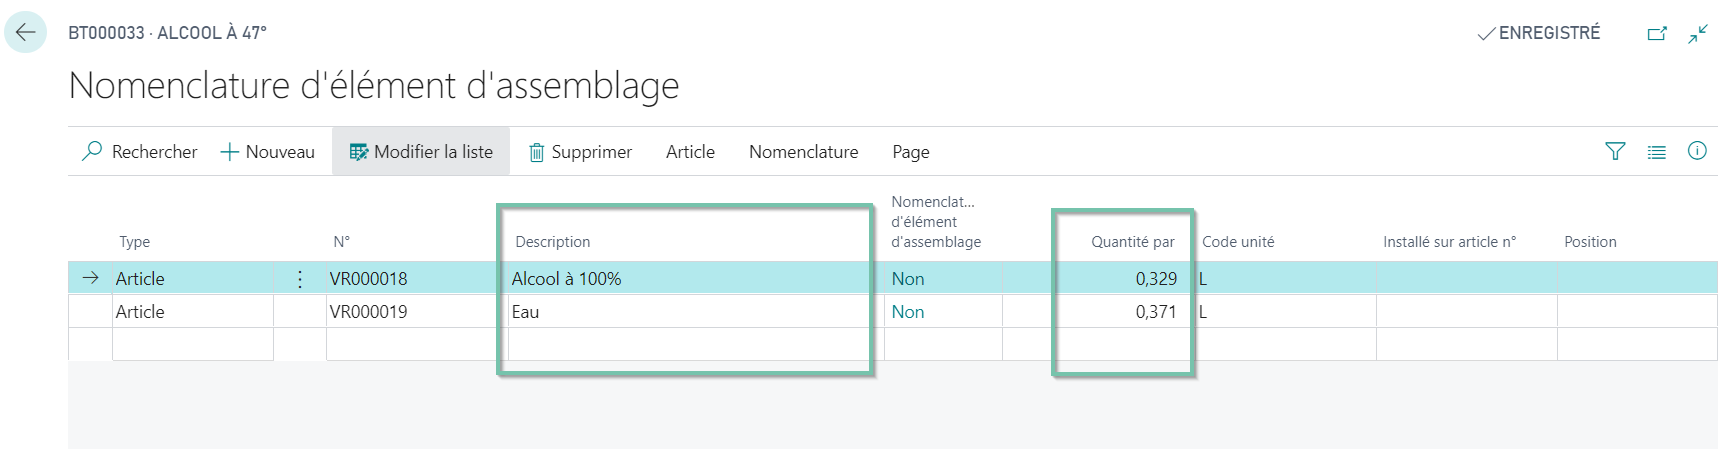Open the Page menu
This screenshot has height=449, width=1730.
910,152
